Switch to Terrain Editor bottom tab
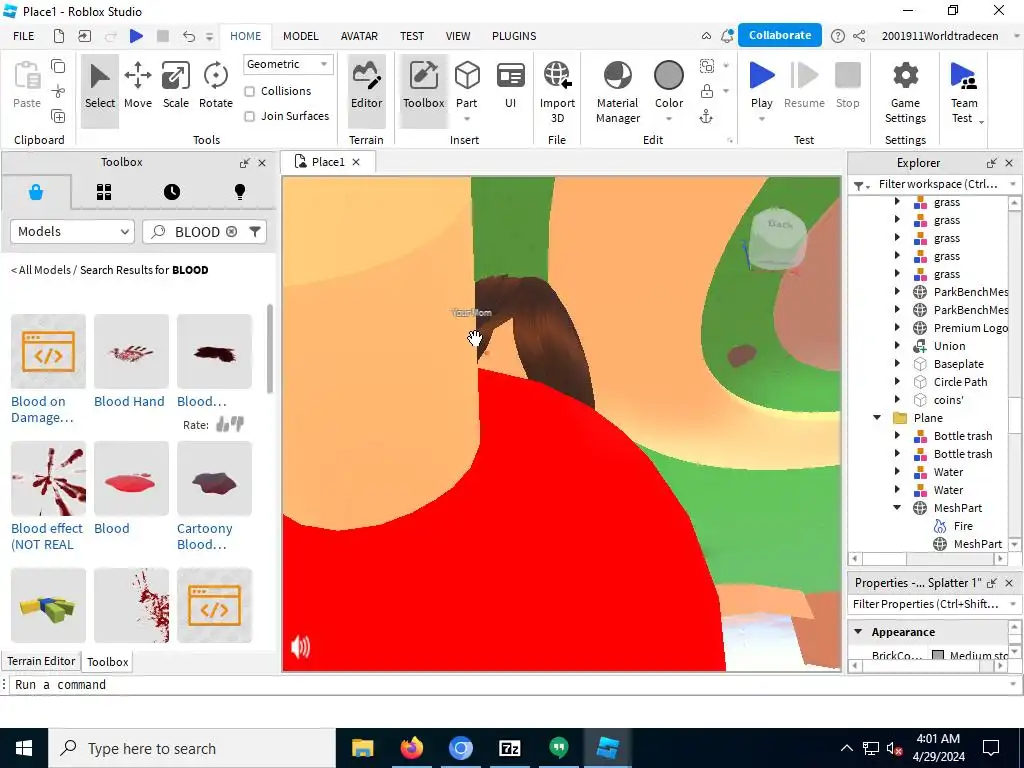Screen dimensions: 1024x768 point(41,661)
